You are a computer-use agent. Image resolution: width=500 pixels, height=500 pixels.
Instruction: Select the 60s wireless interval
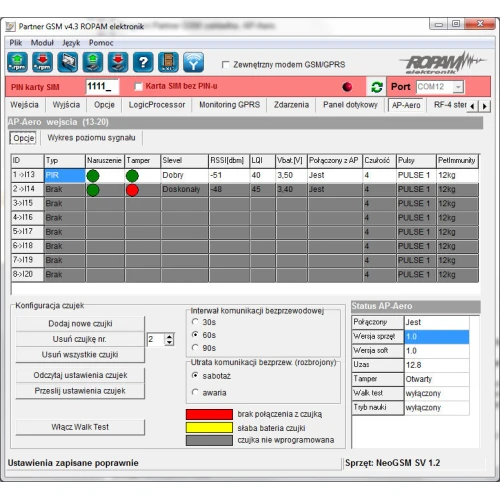195,335
